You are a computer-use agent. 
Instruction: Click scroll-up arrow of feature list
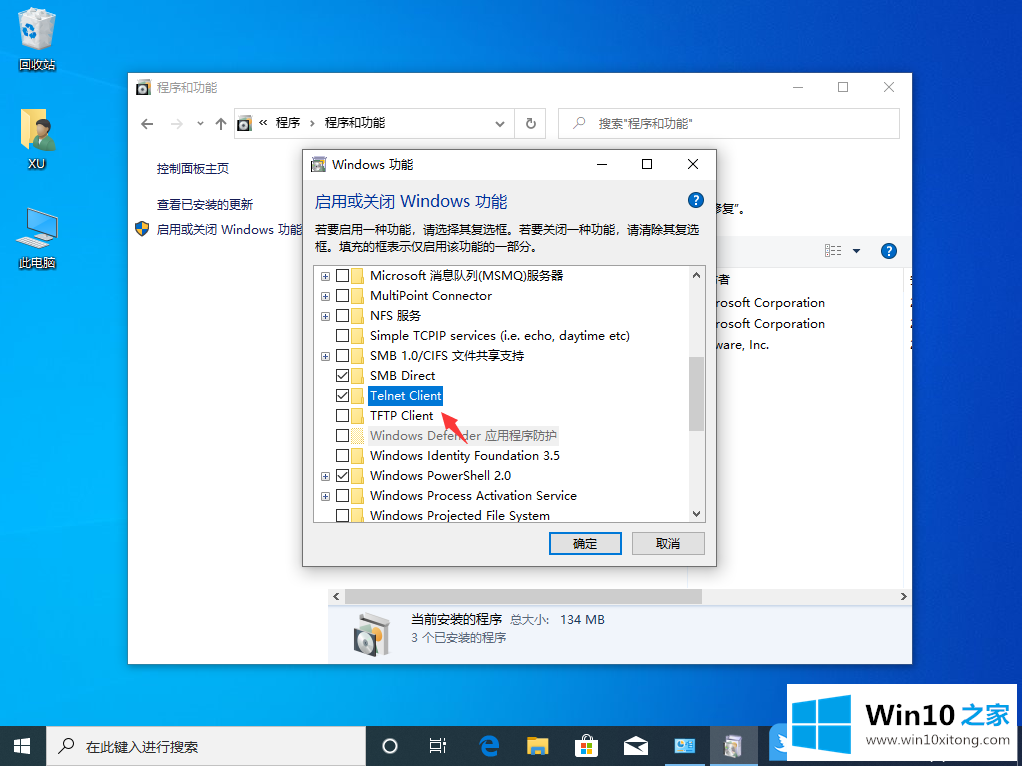coord(696,276)
